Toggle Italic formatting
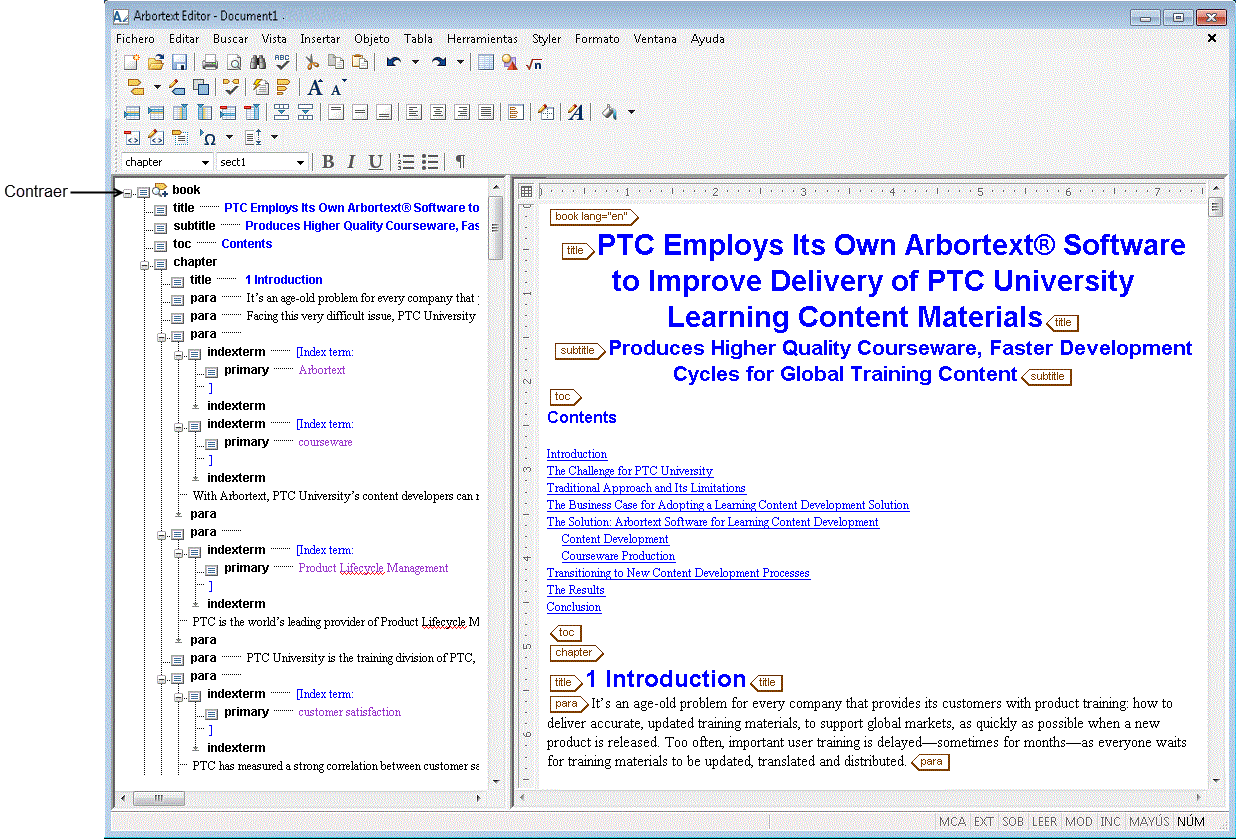1236x839 pixels. (x=351, y=162)
